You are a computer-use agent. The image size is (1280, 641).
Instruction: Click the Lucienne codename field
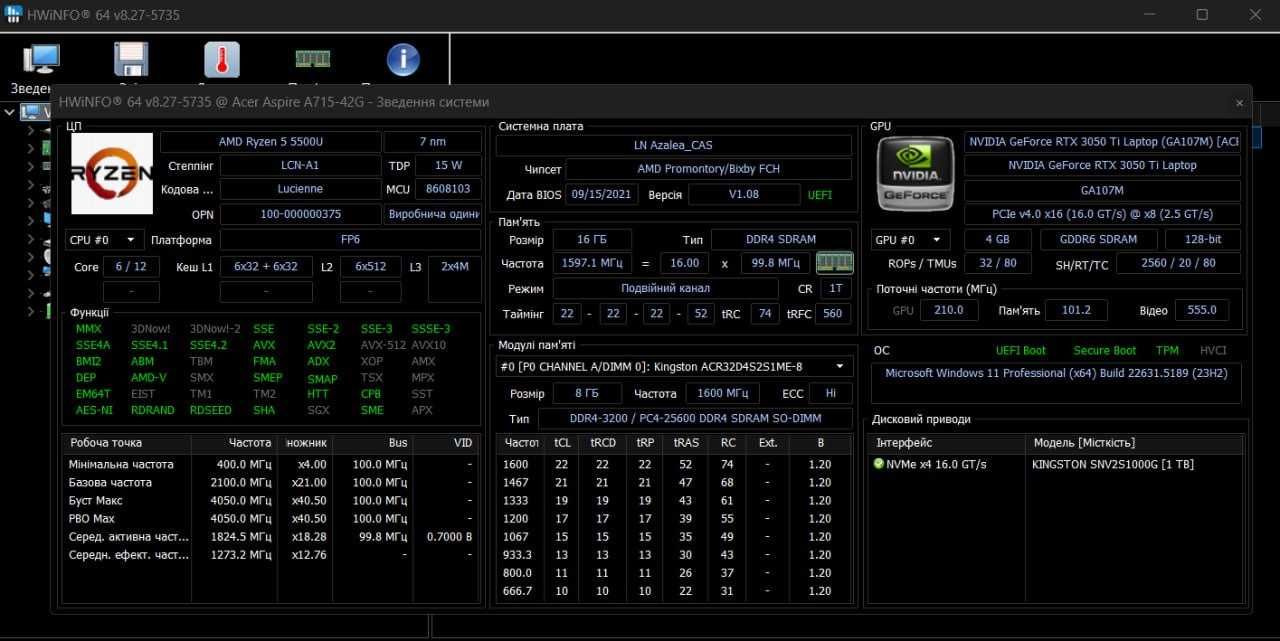pos(300,188)
